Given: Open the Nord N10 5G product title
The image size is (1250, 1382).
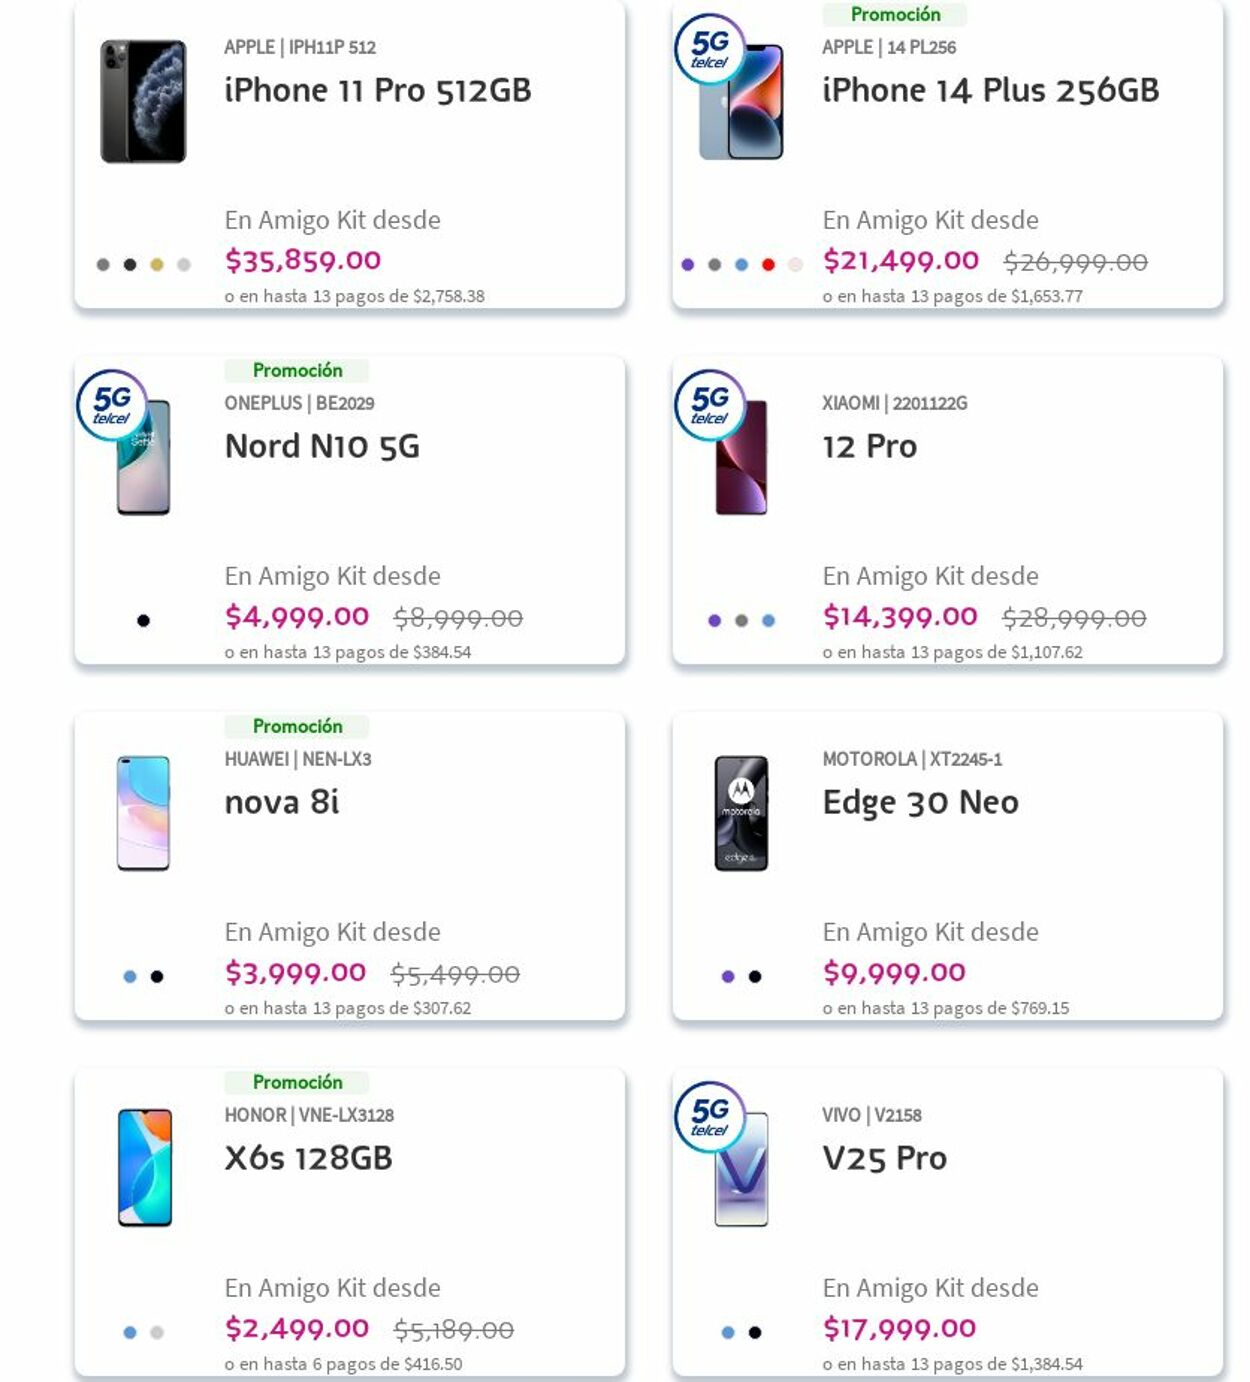Looking at the screenshot, I should 322,446.
